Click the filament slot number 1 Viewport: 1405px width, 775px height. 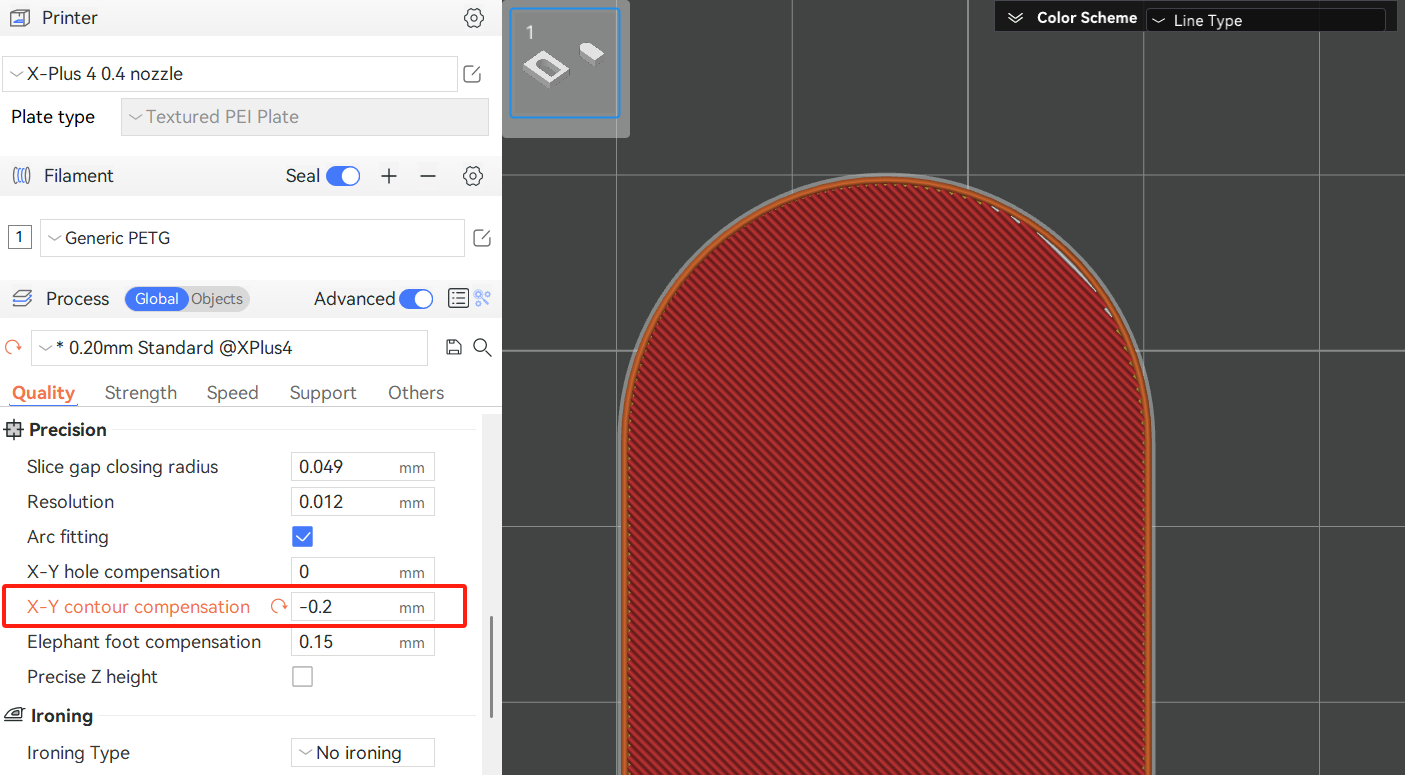[19, 238]
